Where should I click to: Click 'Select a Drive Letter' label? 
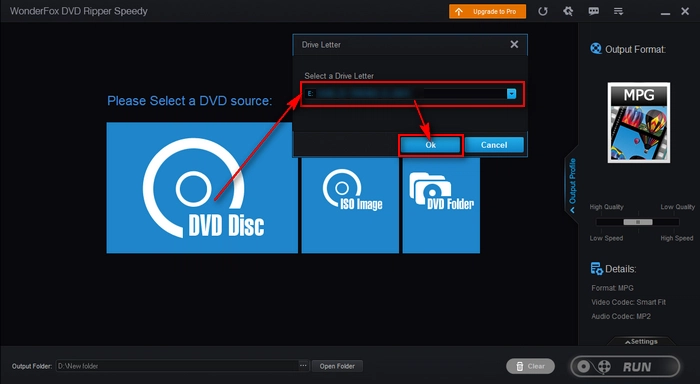(x=339, y=76)
